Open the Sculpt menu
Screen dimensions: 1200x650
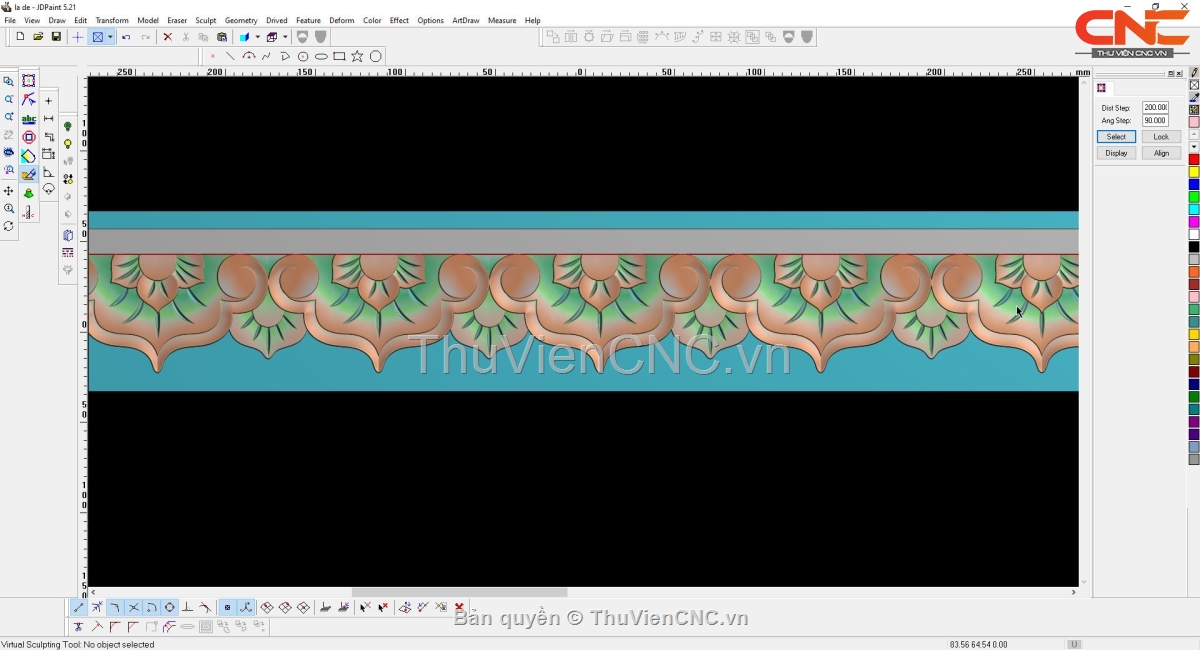tap(206, 20)
